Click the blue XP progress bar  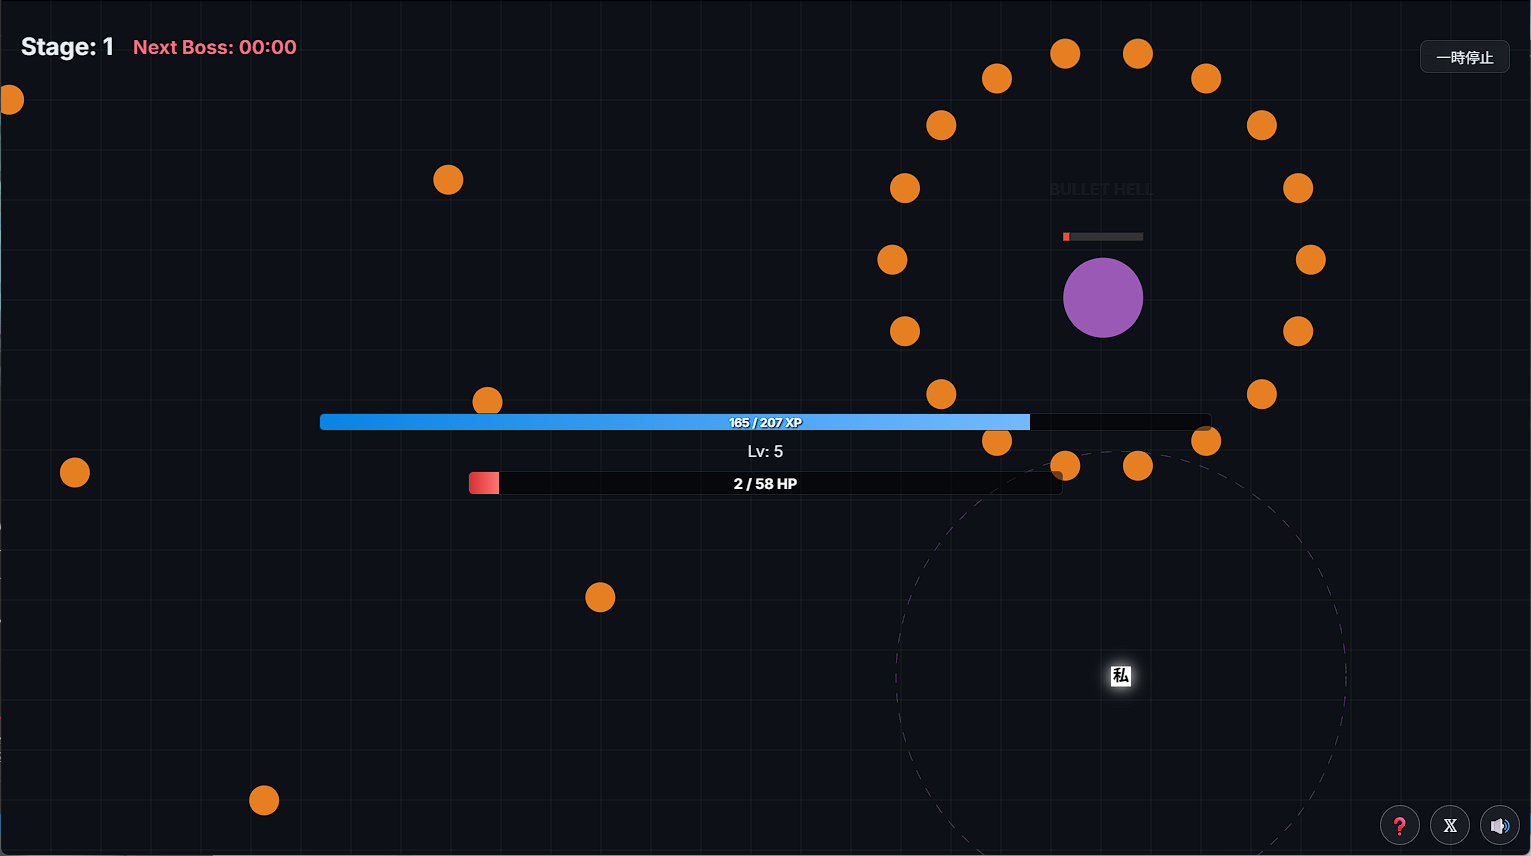[x=765, y=422]
